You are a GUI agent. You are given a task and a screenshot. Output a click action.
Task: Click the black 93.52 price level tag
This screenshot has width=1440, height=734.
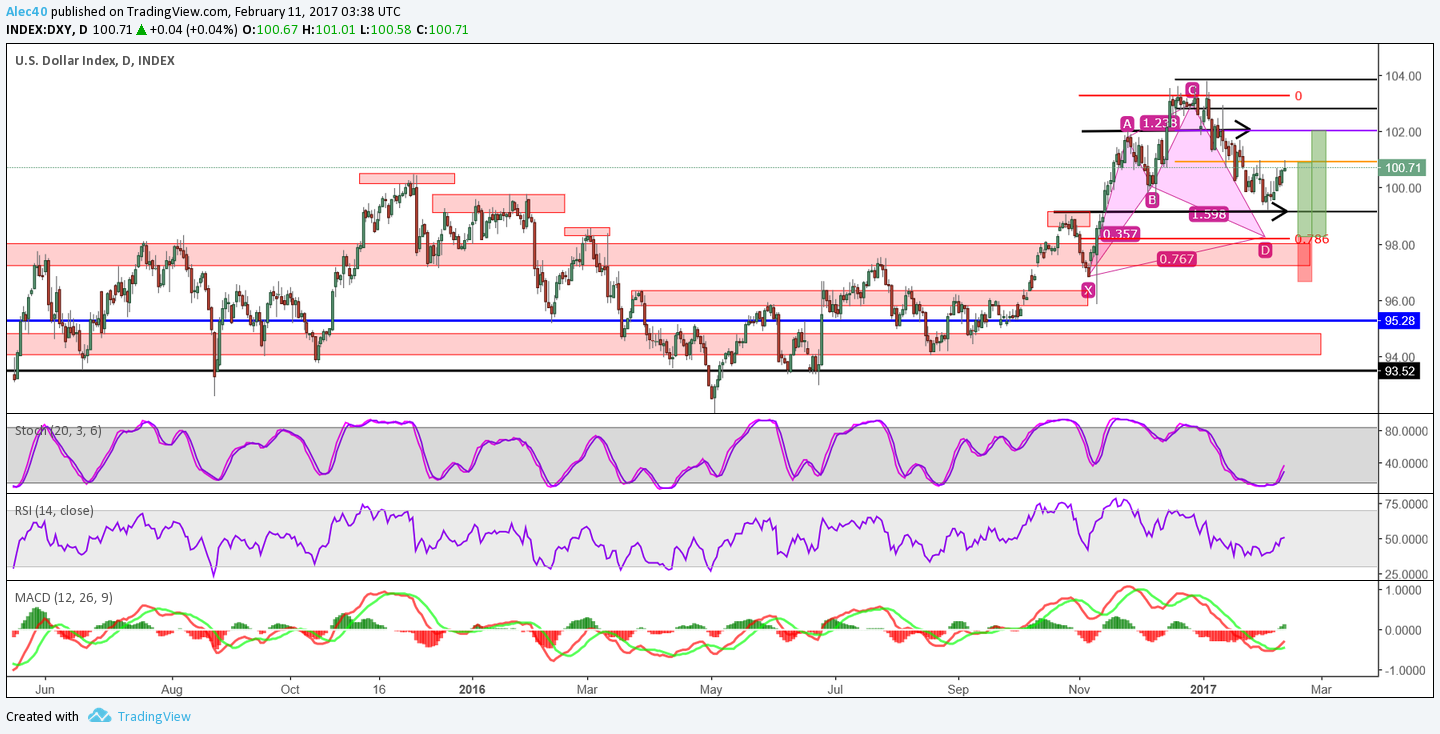tap(1398, 371)
